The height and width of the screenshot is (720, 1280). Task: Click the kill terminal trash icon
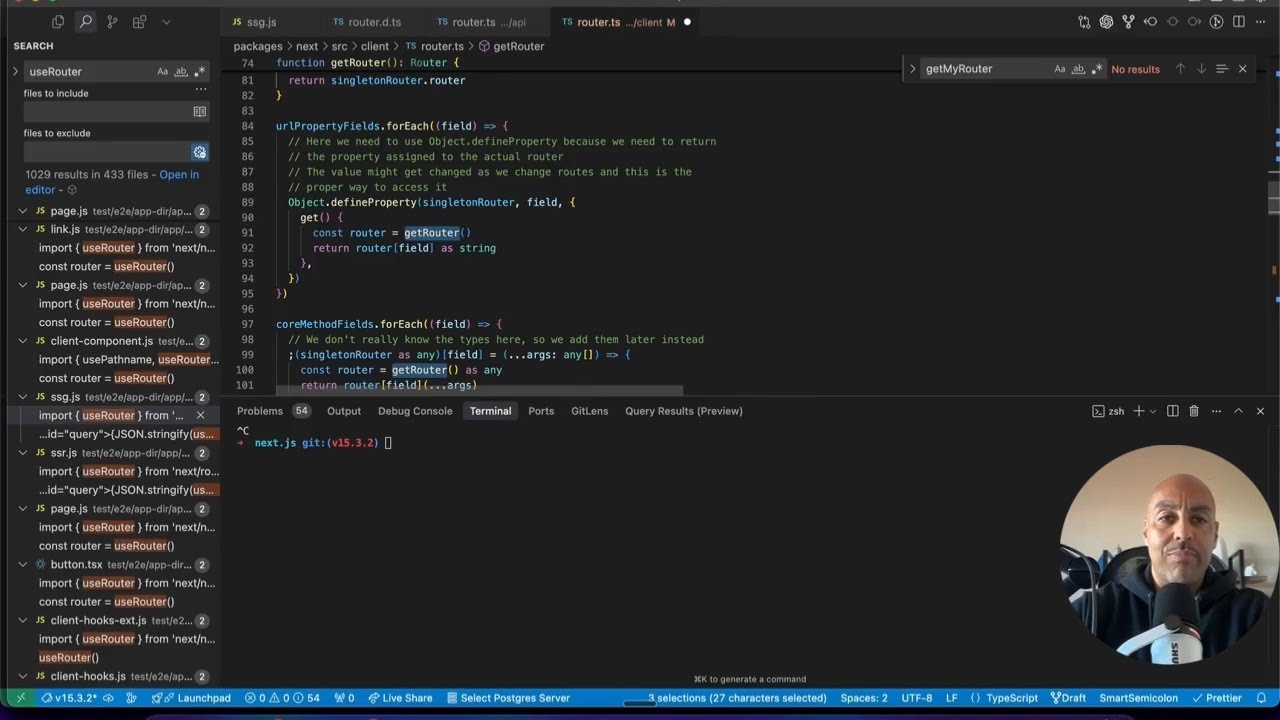coord(1194,411)
